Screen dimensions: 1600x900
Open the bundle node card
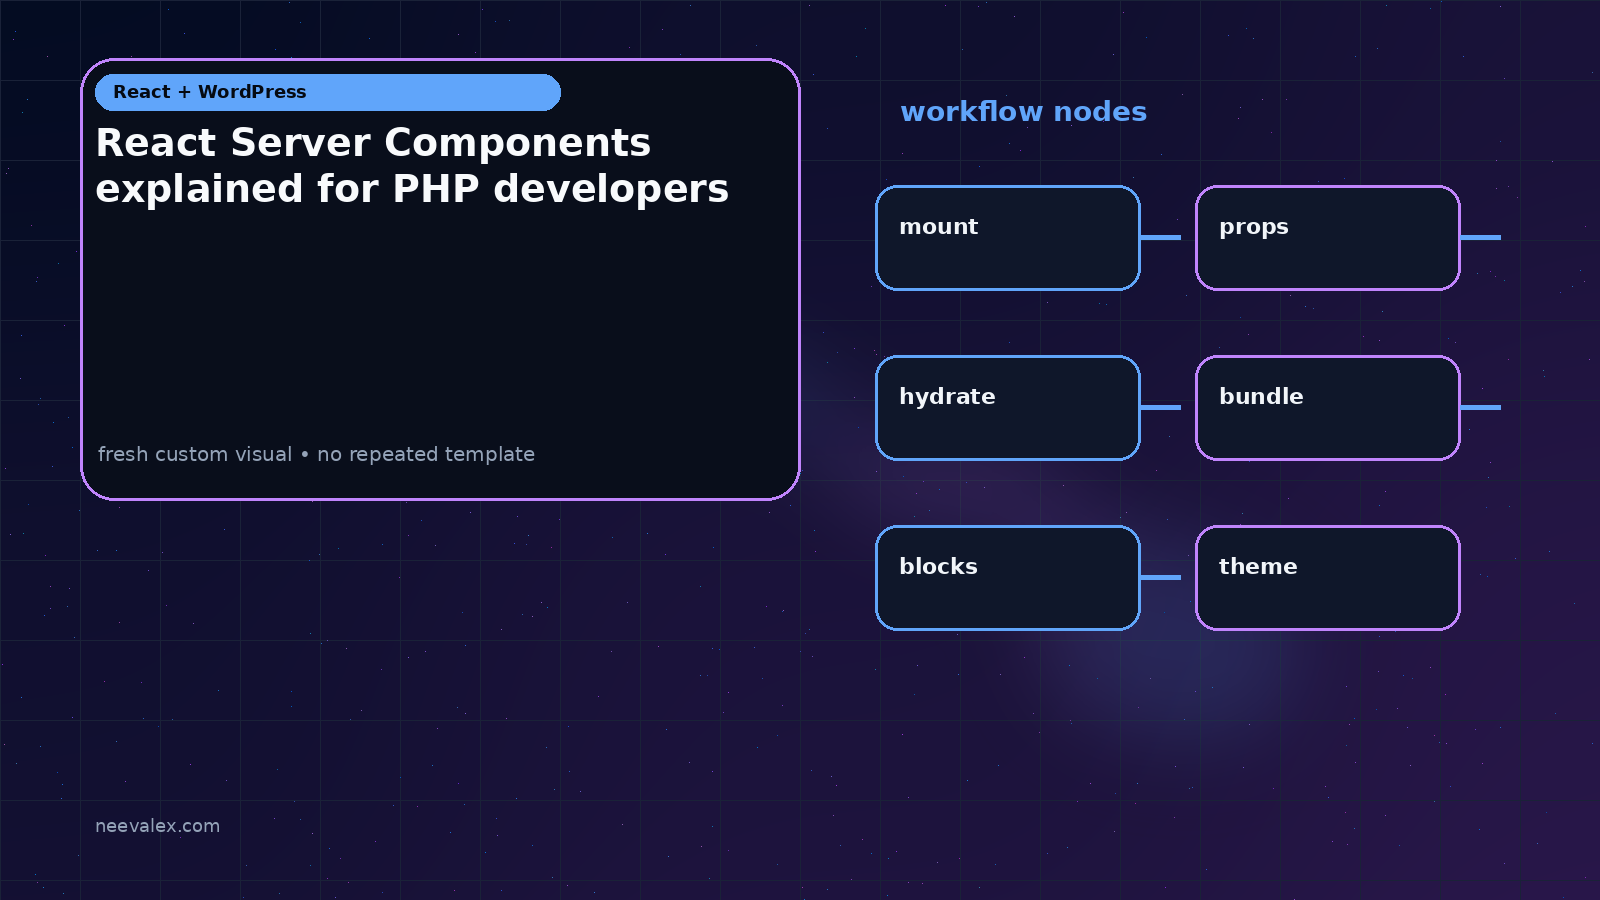1328,408
